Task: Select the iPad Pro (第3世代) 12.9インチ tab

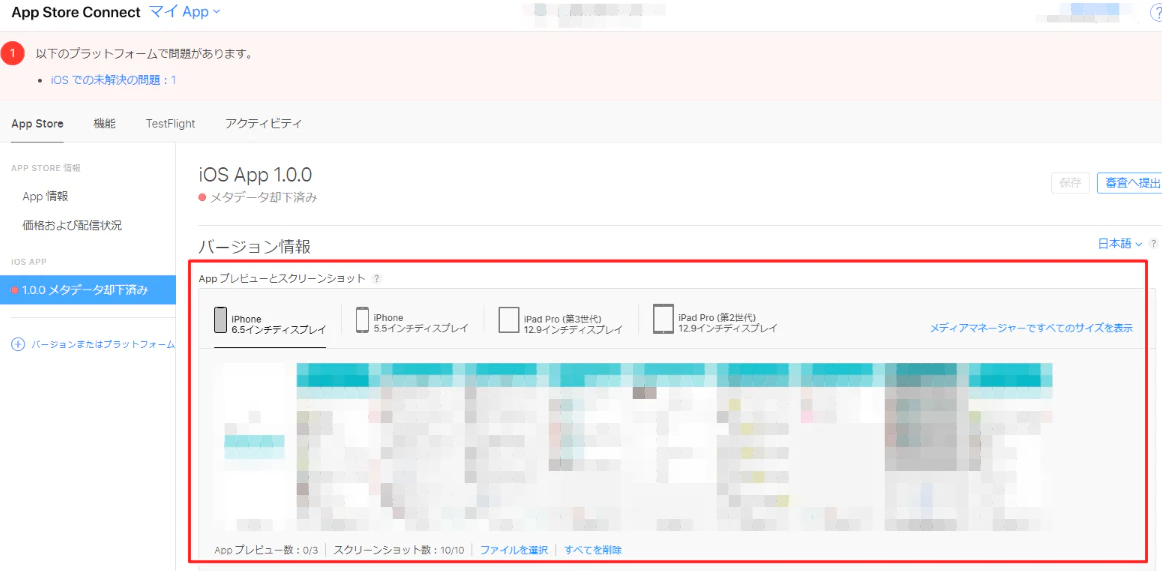Action: coord(561,319)
